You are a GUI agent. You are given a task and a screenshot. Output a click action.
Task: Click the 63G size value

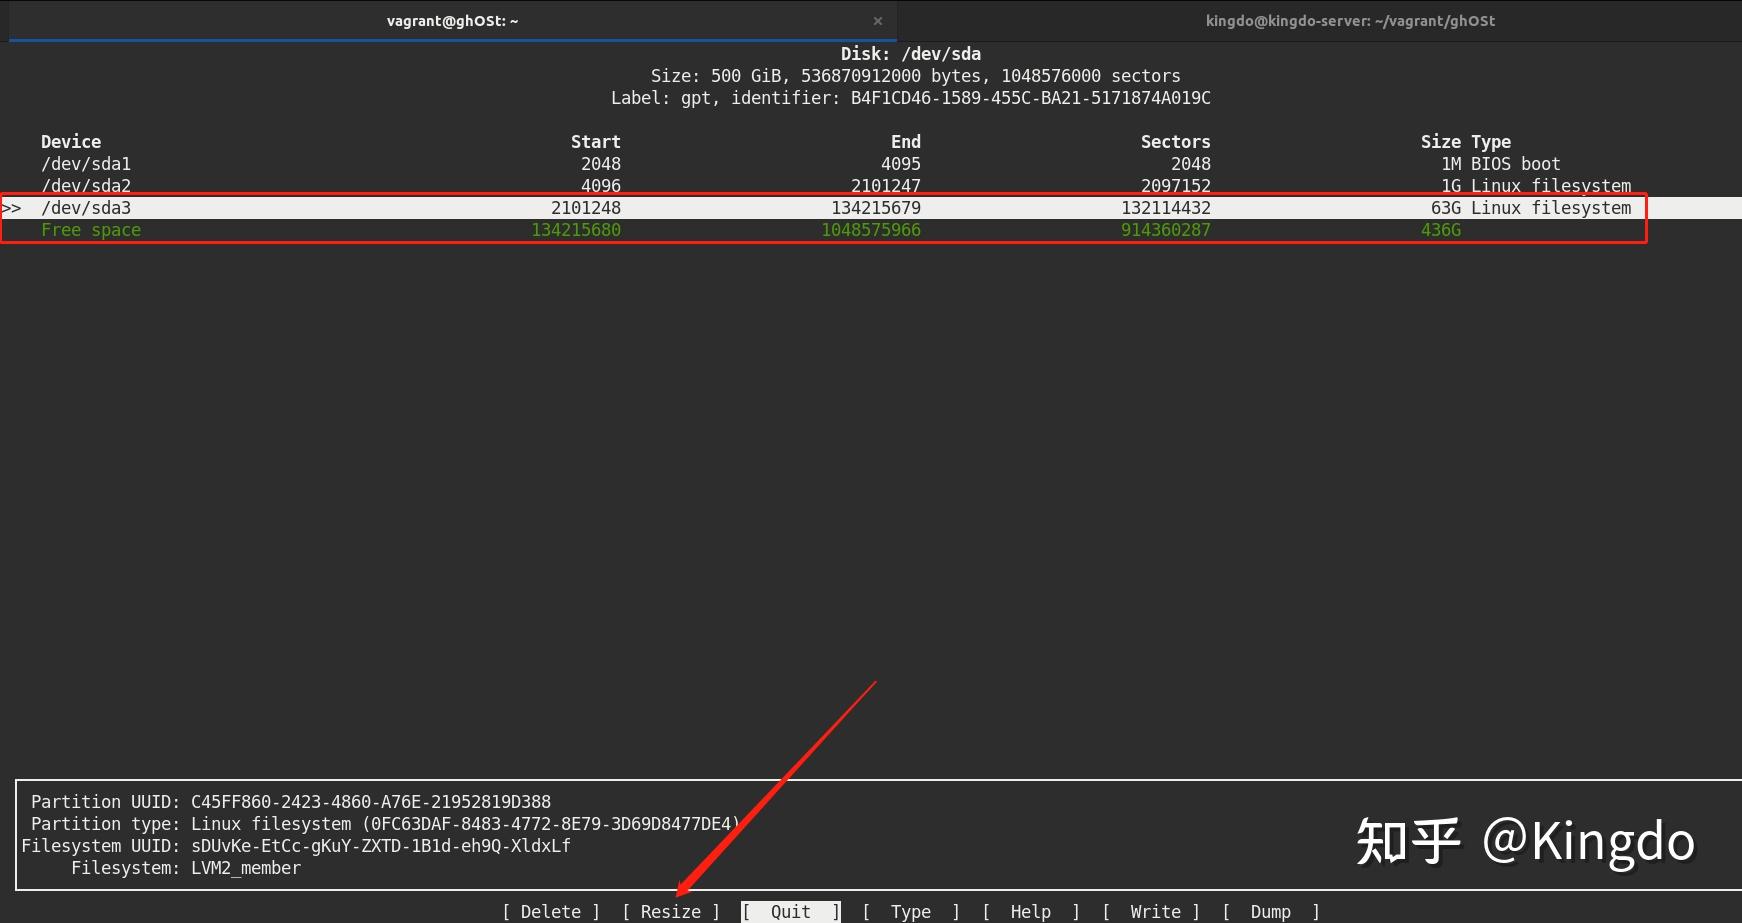coord(1446,208)
